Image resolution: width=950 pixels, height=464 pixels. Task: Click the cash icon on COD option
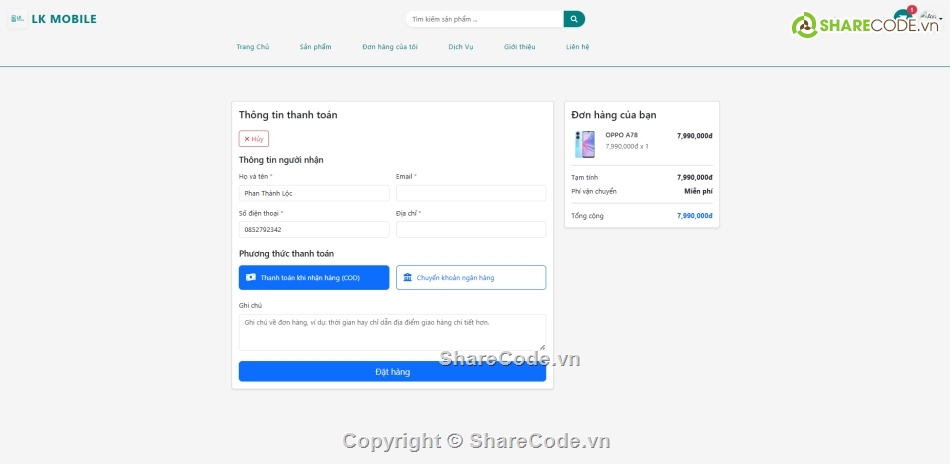pos(251,277)
